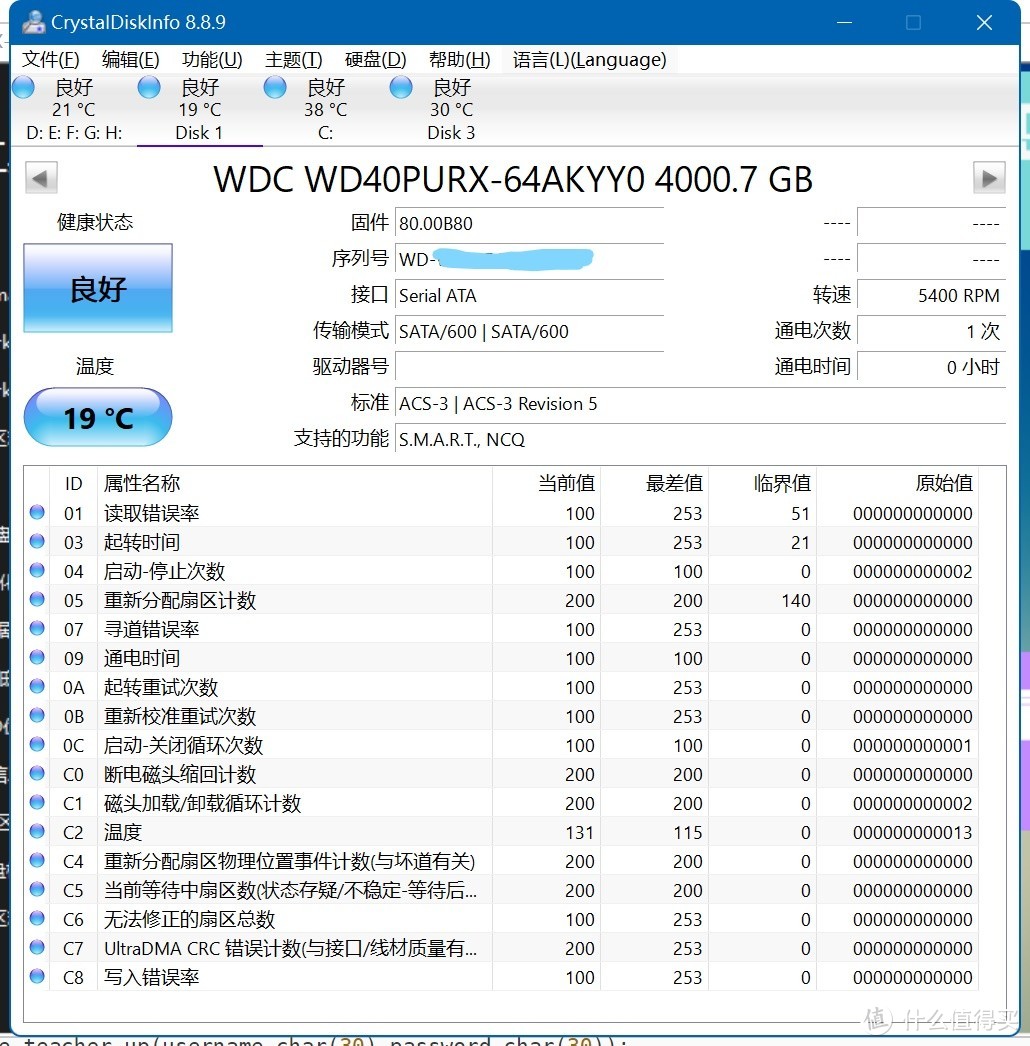Click the blue dot beside attribute 01 读取错误率
This screenshot has height=1046, width=1030.
click(x=36, y=512)
